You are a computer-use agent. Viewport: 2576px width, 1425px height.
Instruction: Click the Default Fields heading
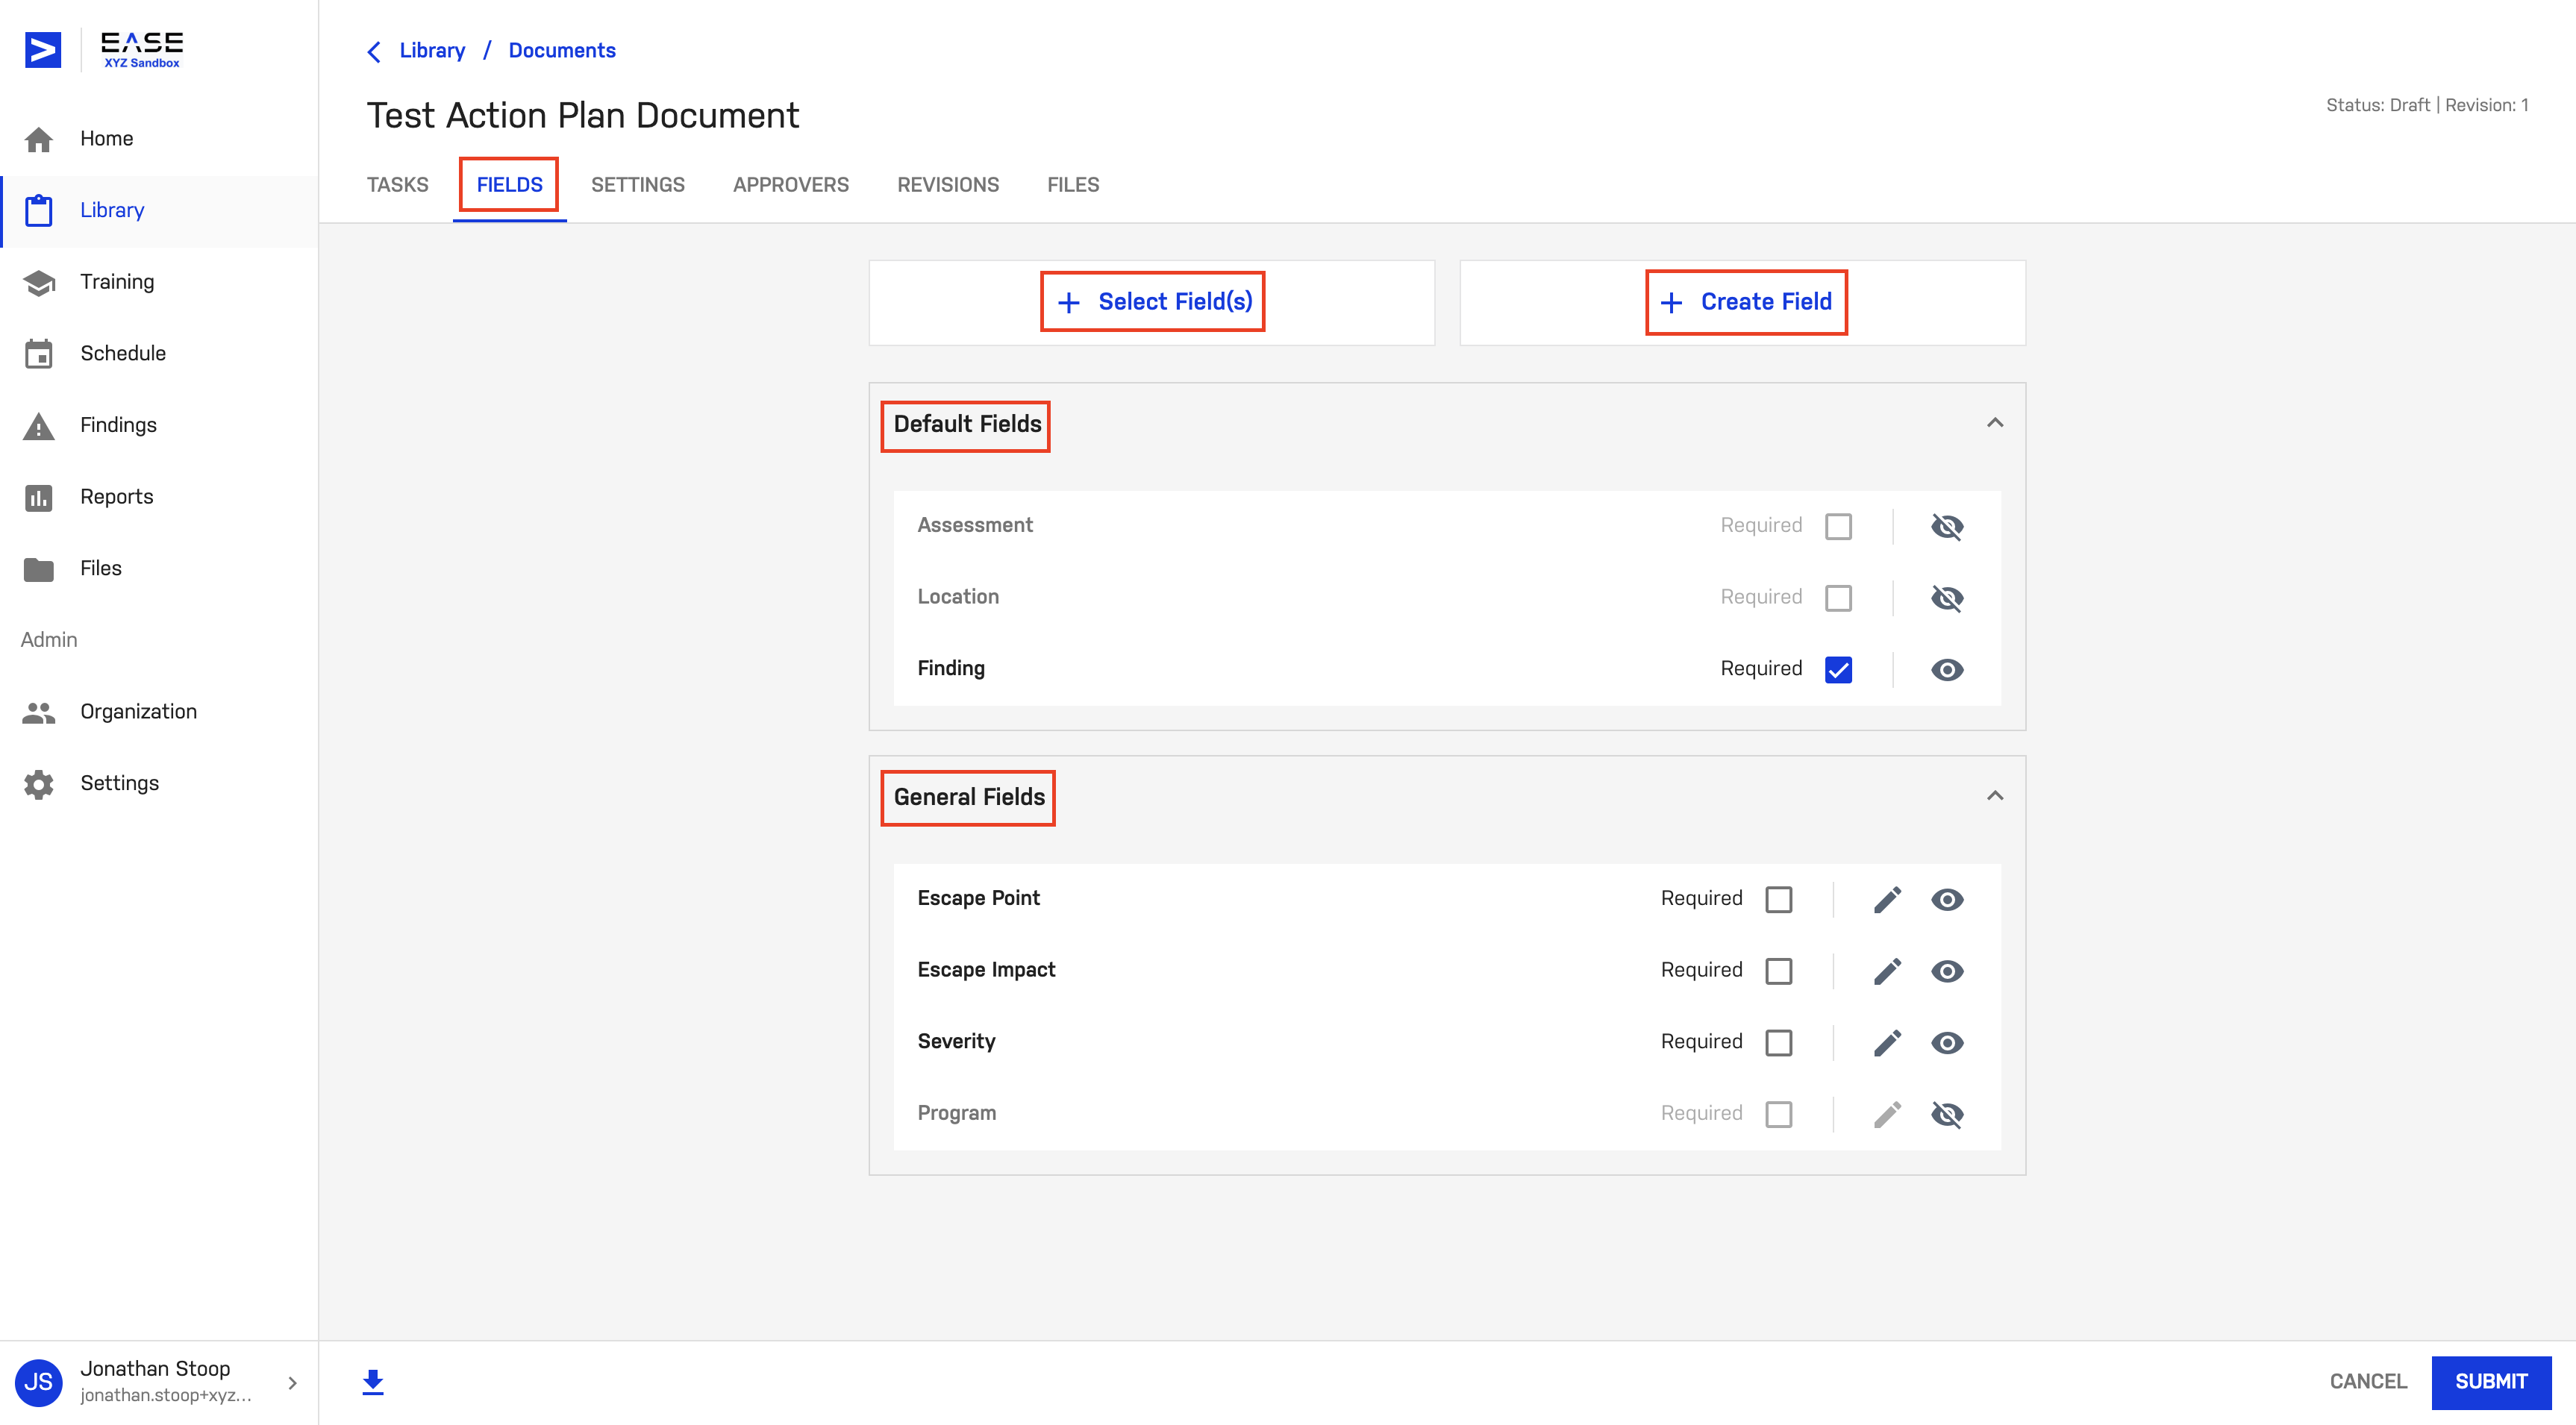(x=967, y=424)
